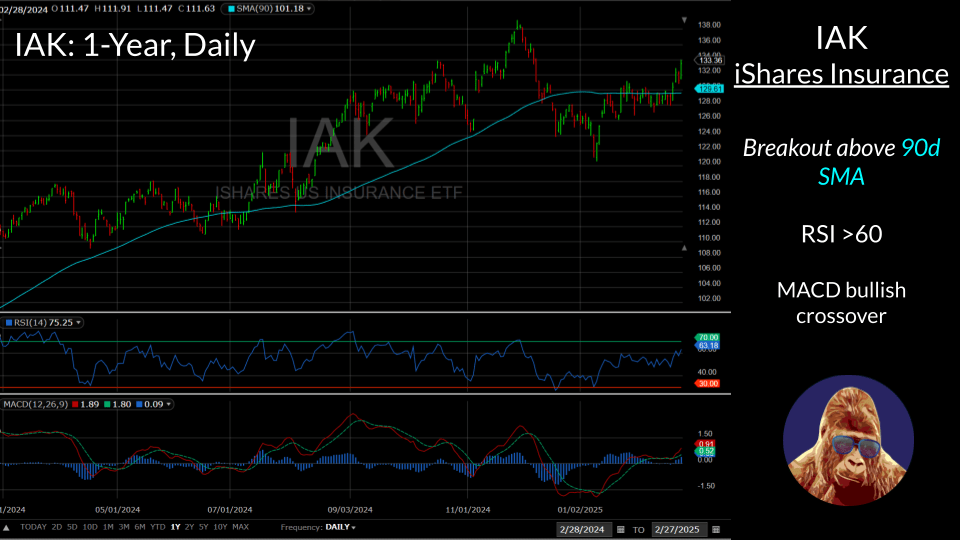Click the red 0.91 MACD value tag

705,444
